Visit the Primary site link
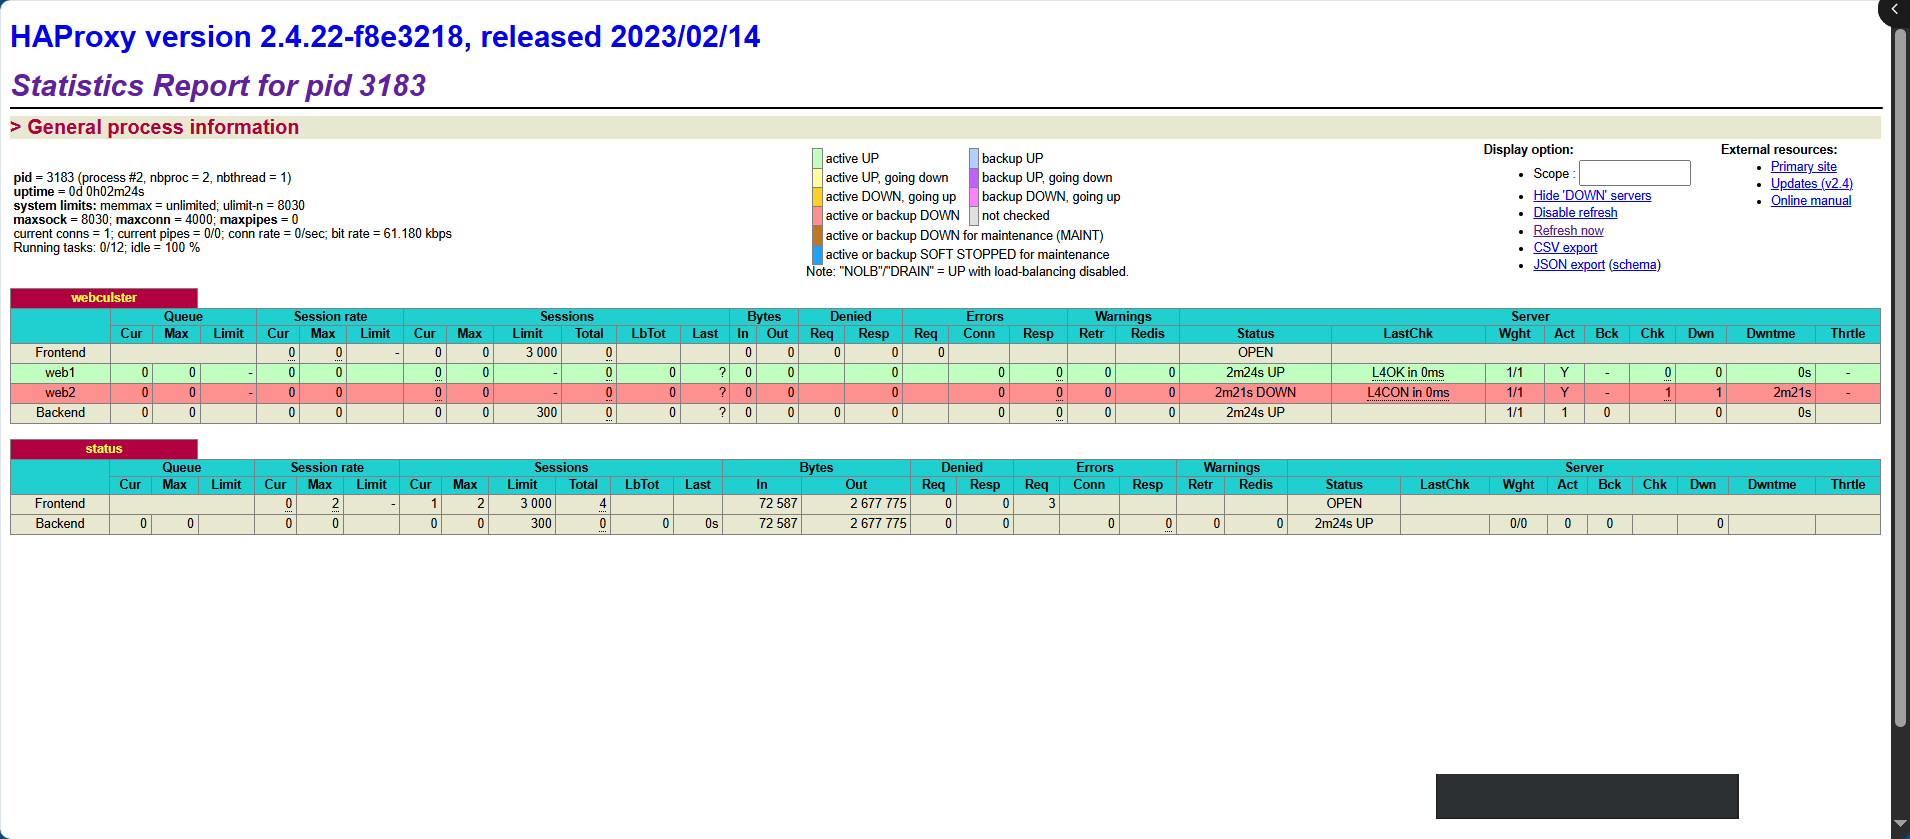The width and height of the screenshot is (1910, 839). 1803,167
